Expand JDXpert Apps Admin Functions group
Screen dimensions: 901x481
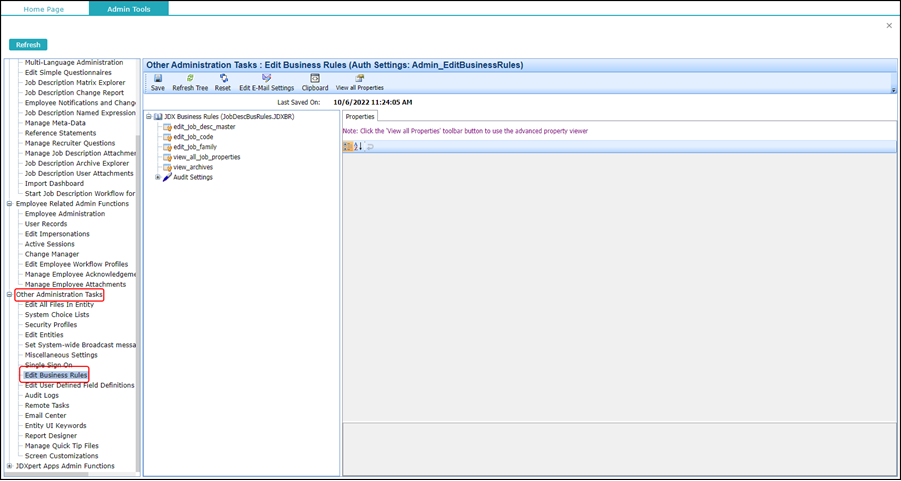9,466
